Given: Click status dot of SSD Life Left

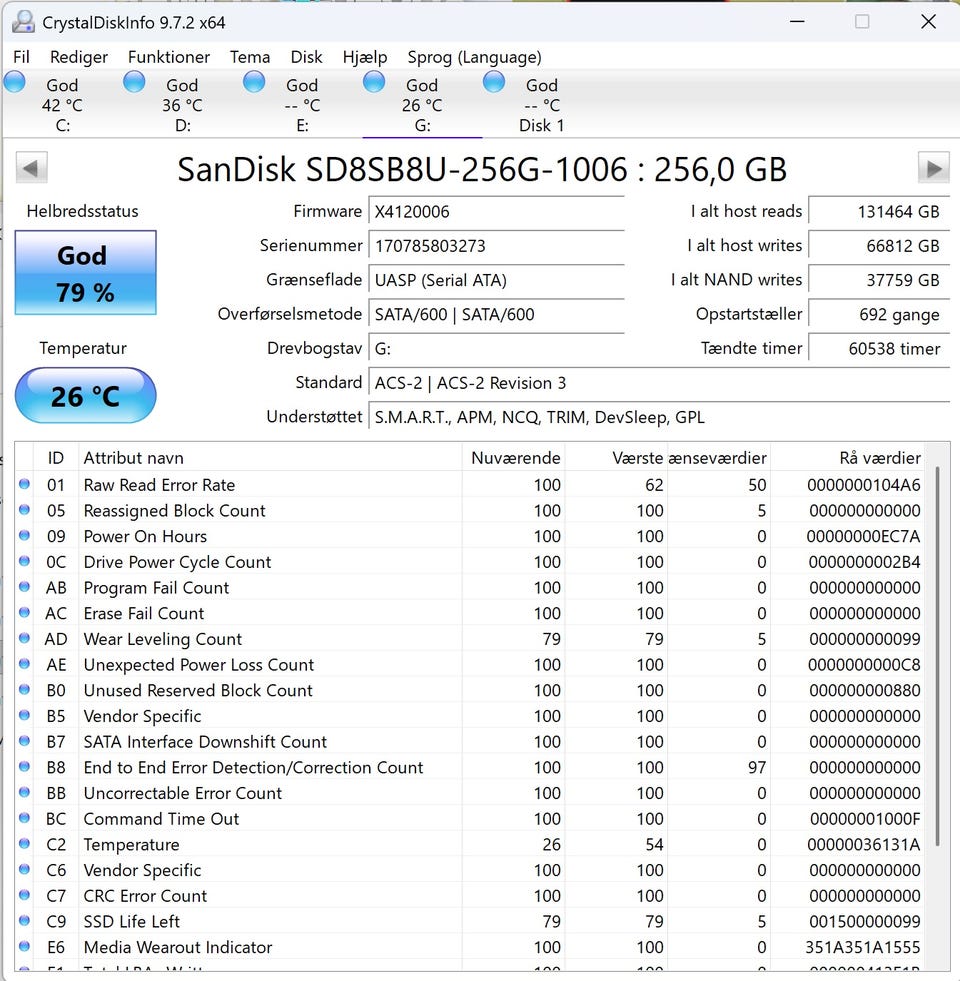Looking at the screenshot, I should (24, 920).
